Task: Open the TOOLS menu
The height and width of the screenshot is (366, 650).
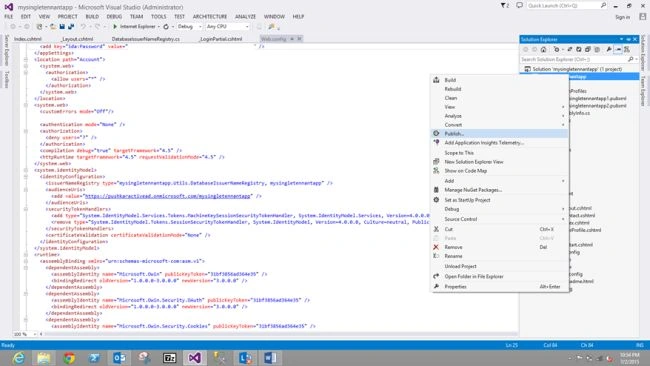Action: (158, 17)
